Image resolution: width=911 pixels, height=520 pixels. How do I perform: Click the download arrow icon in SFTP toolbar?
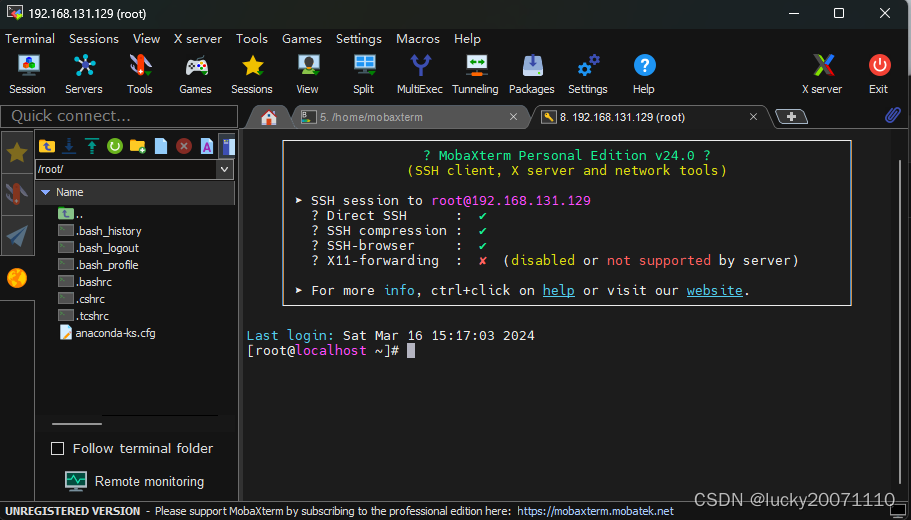click(69, 146)
